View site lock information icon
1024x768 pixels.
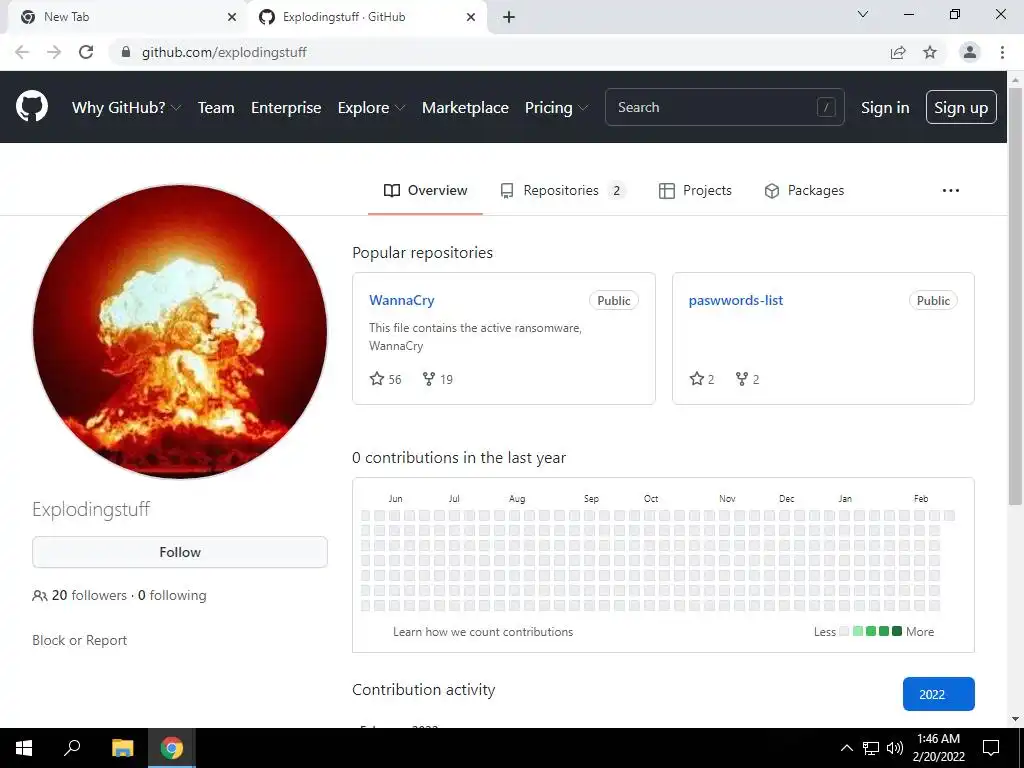[126, 52]
